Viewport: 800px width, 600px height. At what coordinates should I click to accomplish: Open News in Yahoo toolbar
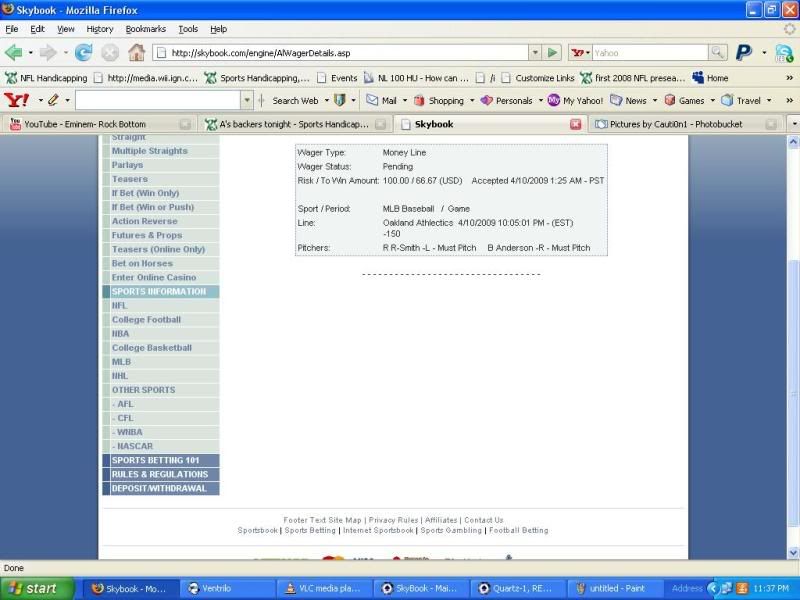coord(628,101)
